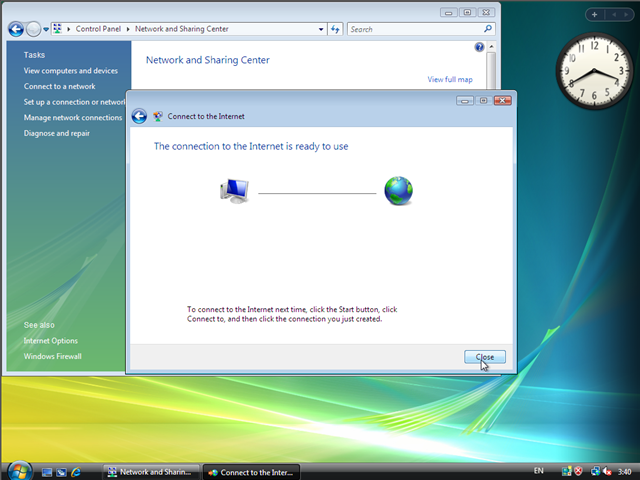The height and width of the screenshot is (480, 640).
Task: Click the network status tray icon
Action: pyautogui.click(x=596, y=471)
